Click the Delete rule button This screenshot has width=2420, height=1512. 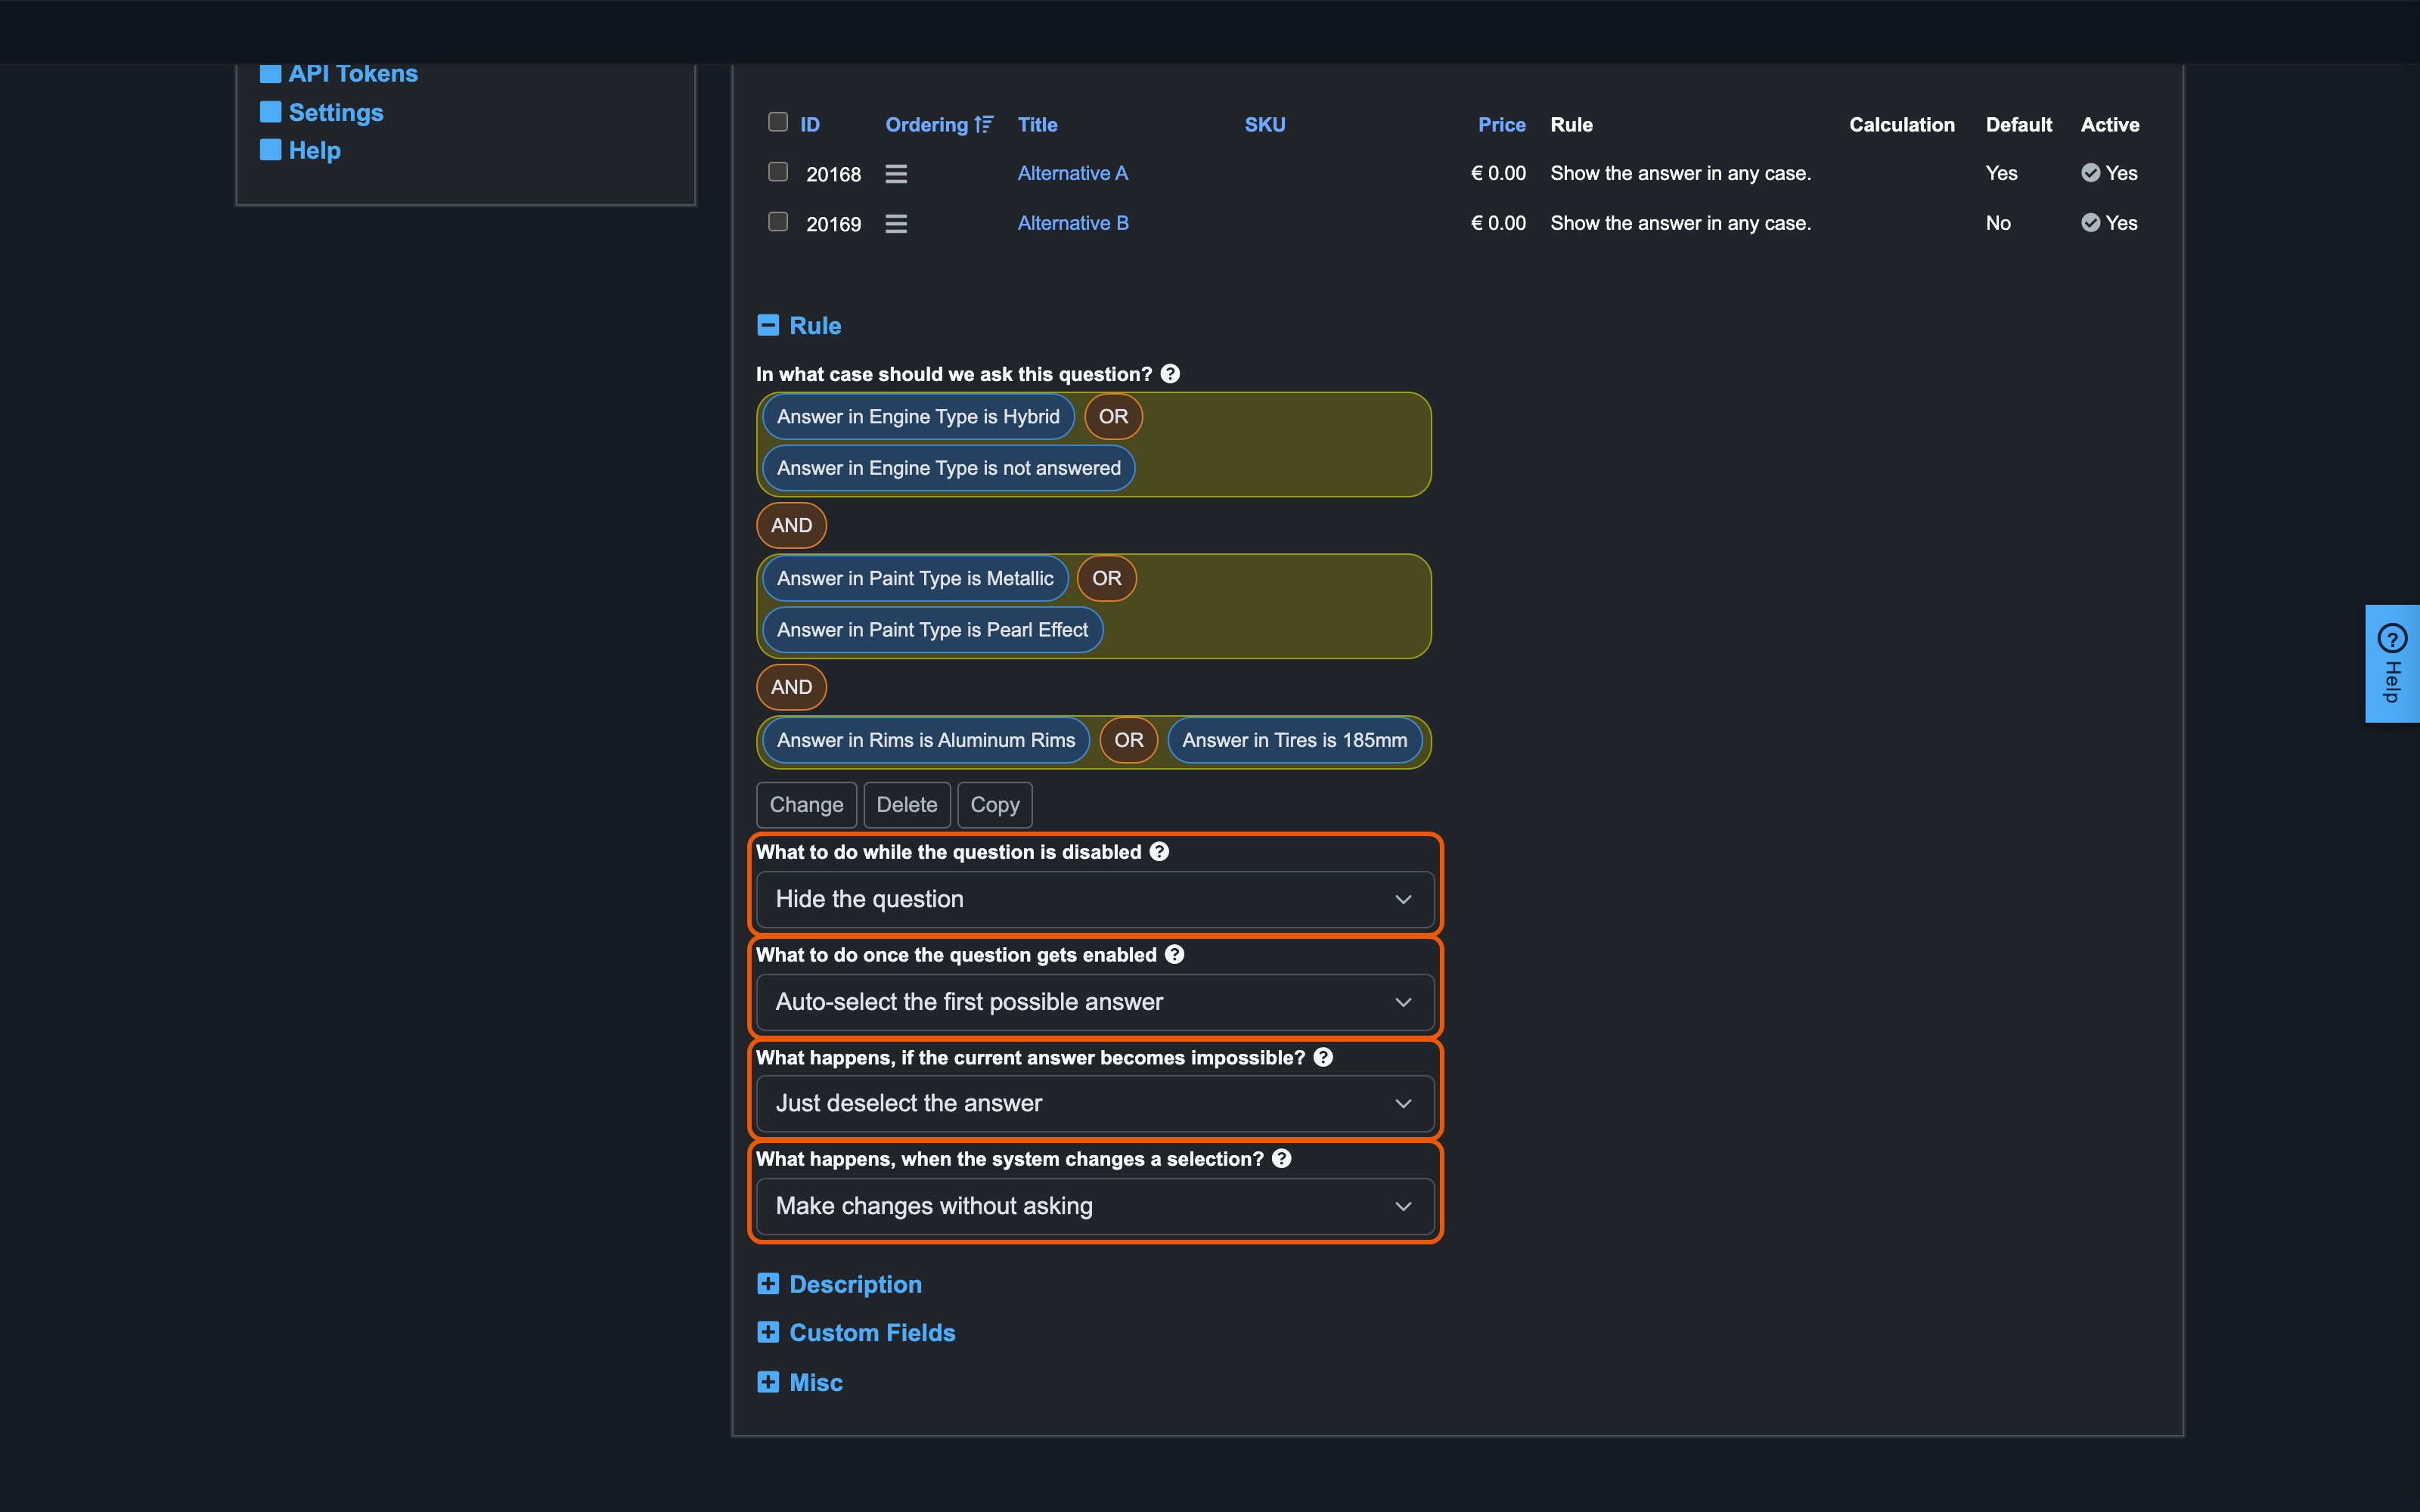(x=907, y=805)
